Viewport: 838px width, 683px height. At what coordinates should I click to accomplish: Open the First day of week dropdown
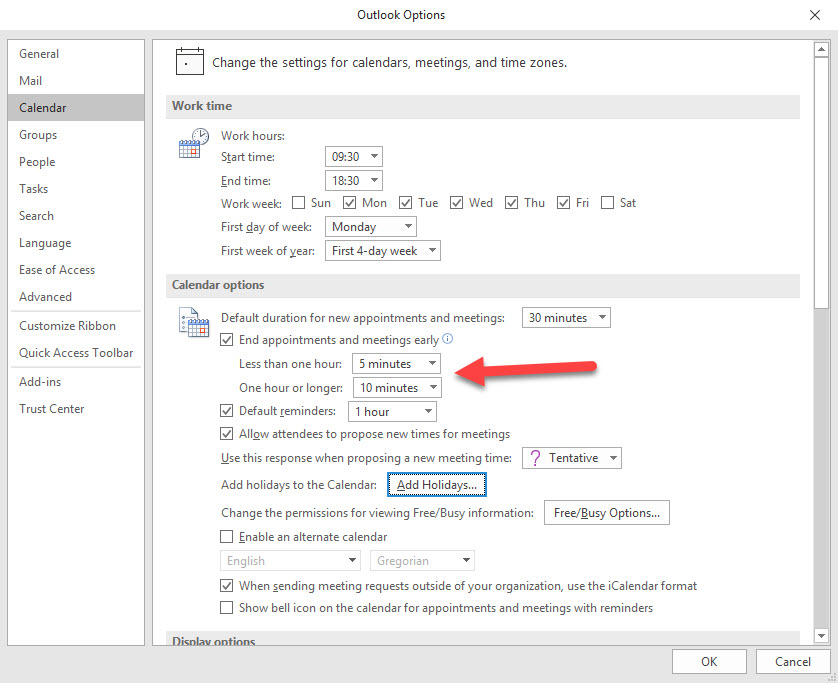tap(370, 227)
